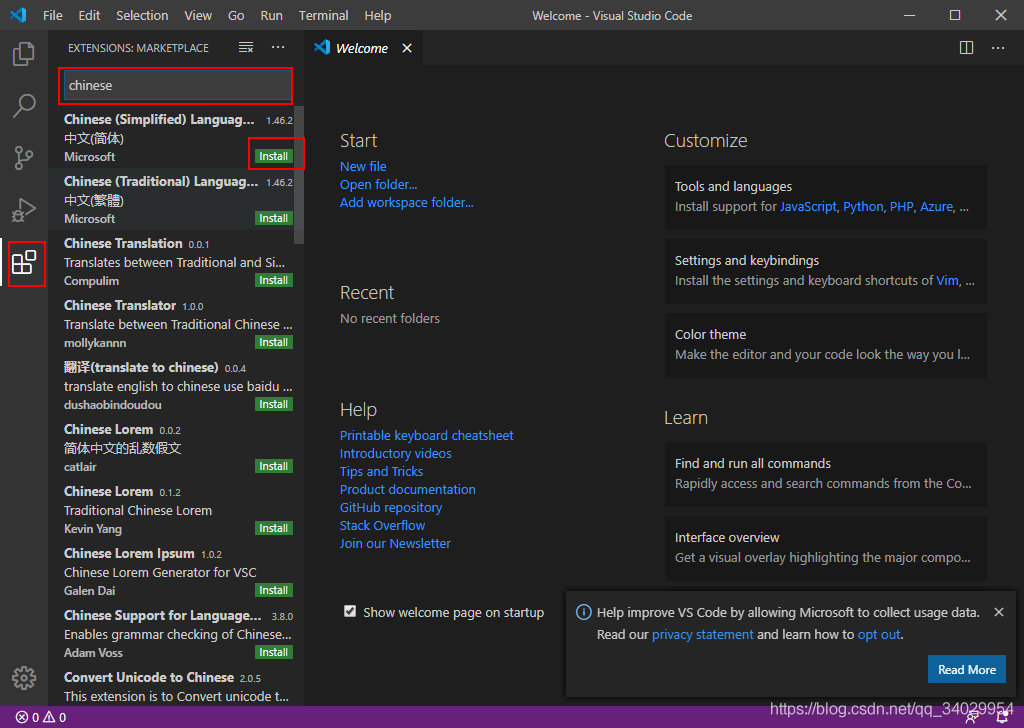
Task: Open the Run menu
Action: point(271,15)
